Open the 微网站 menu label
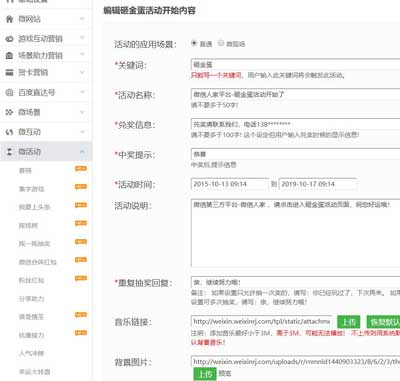Viewport: 400px width, 381px height. pos(29,19)
